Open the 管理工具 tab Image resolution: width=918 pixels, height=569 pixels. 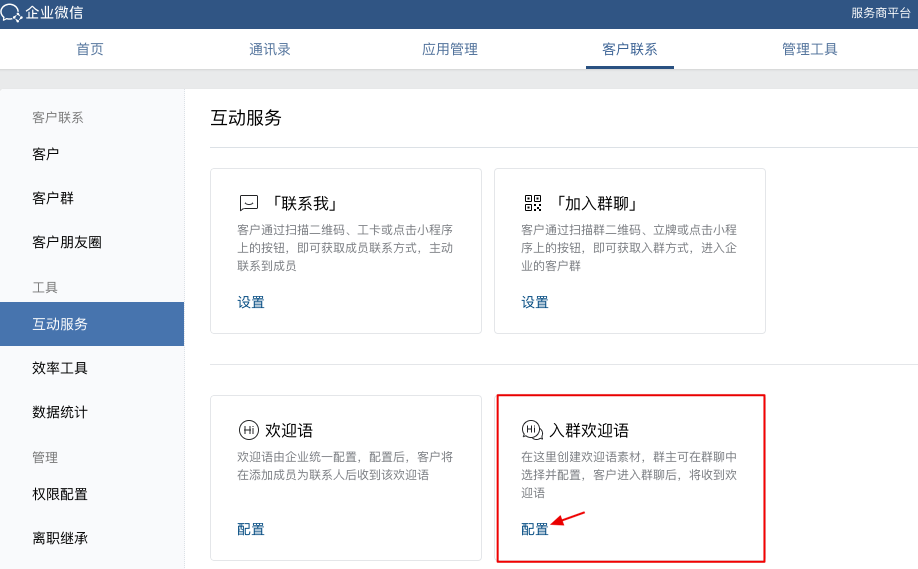pyautogui.click(x=810, y=49)
